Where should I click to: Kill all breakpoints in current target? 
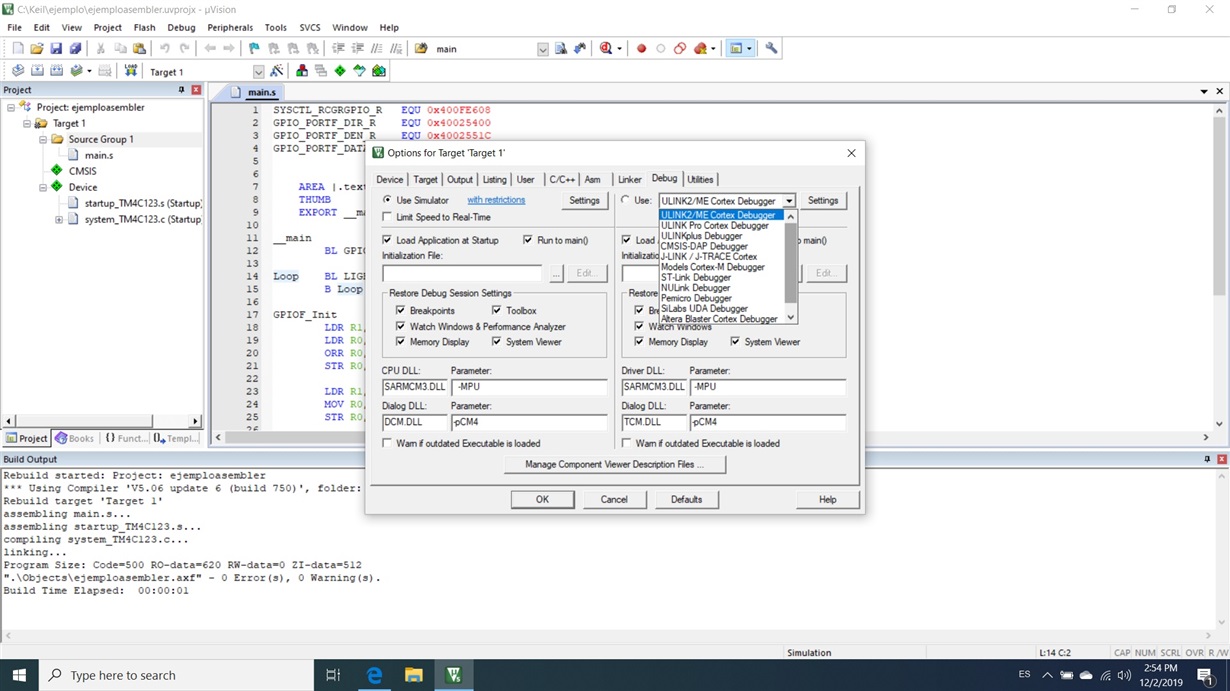click(700, 48)
